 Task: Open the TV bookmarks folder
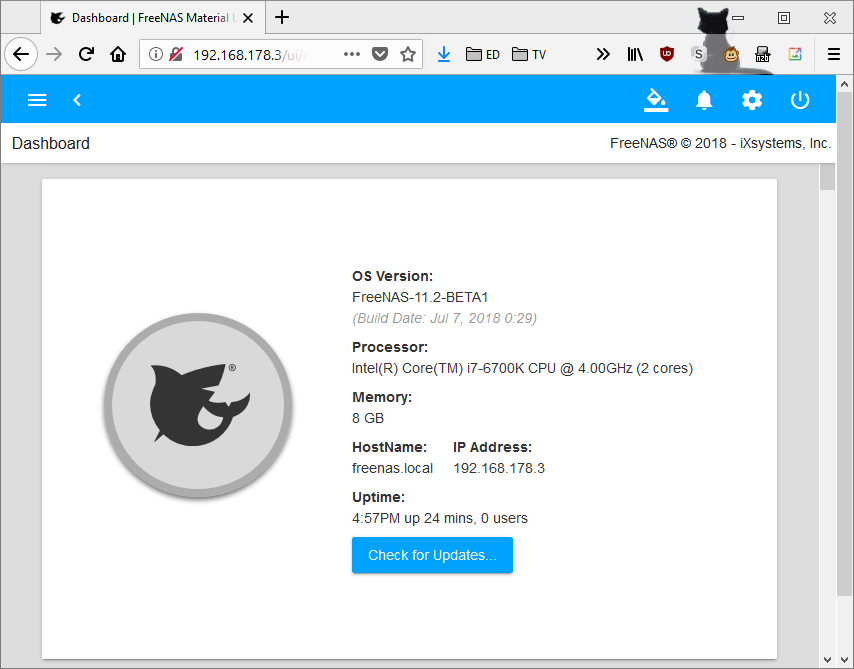click(529, 54)
